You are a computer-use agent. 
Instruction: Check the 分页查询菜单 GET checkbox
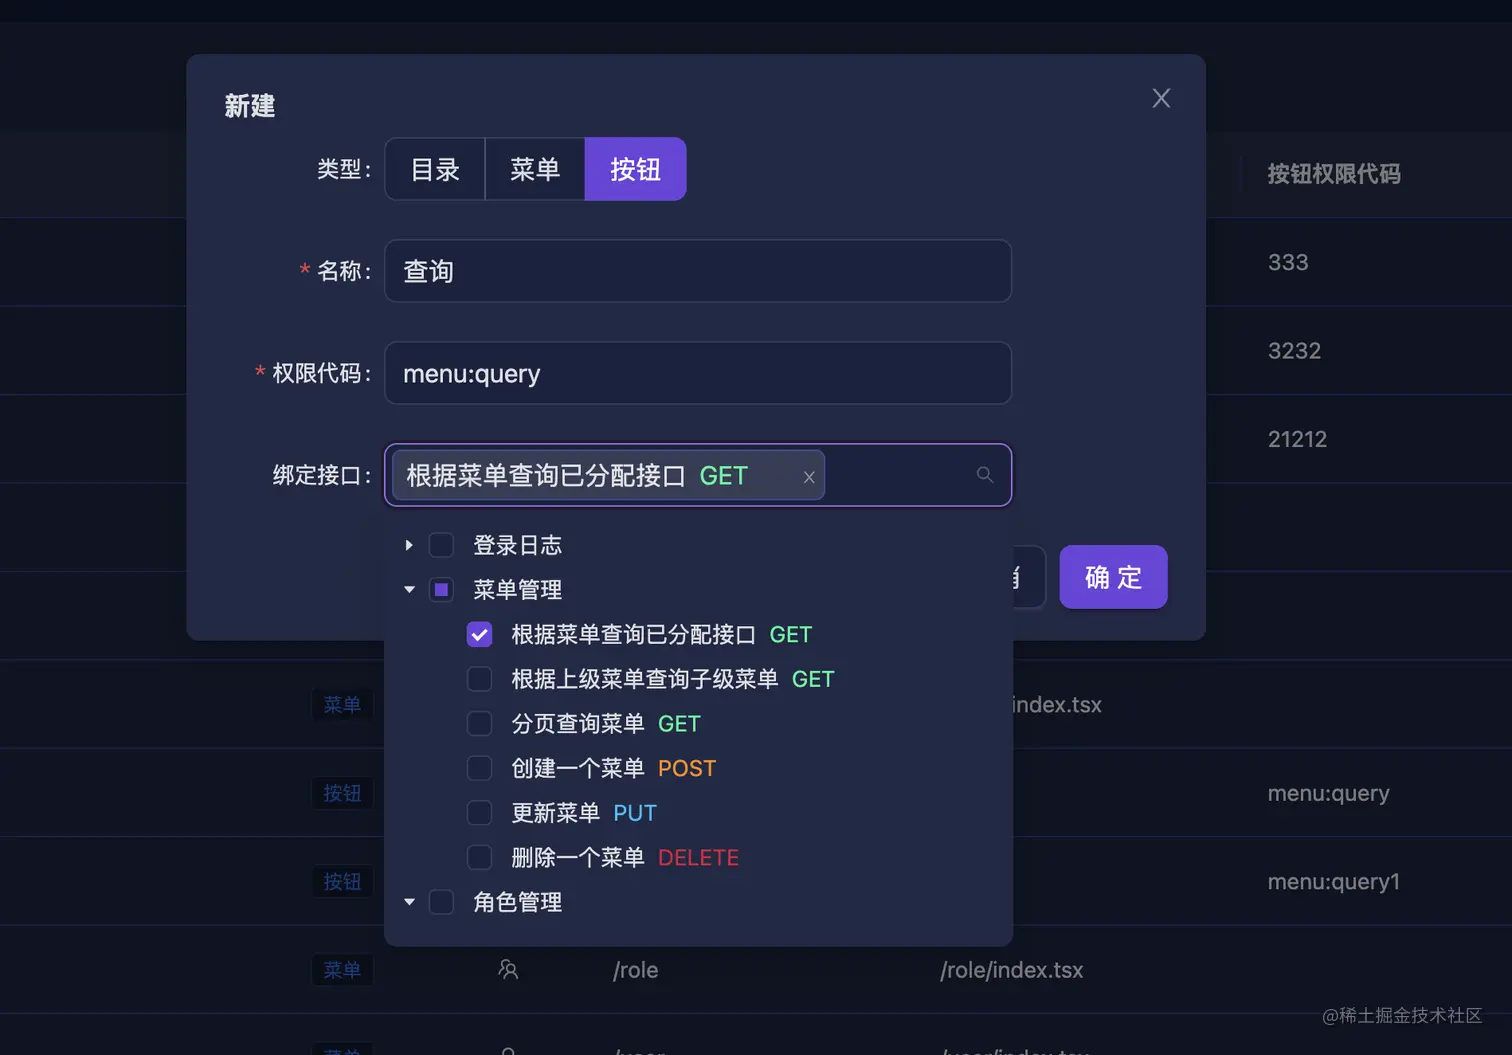coord(479,723)
